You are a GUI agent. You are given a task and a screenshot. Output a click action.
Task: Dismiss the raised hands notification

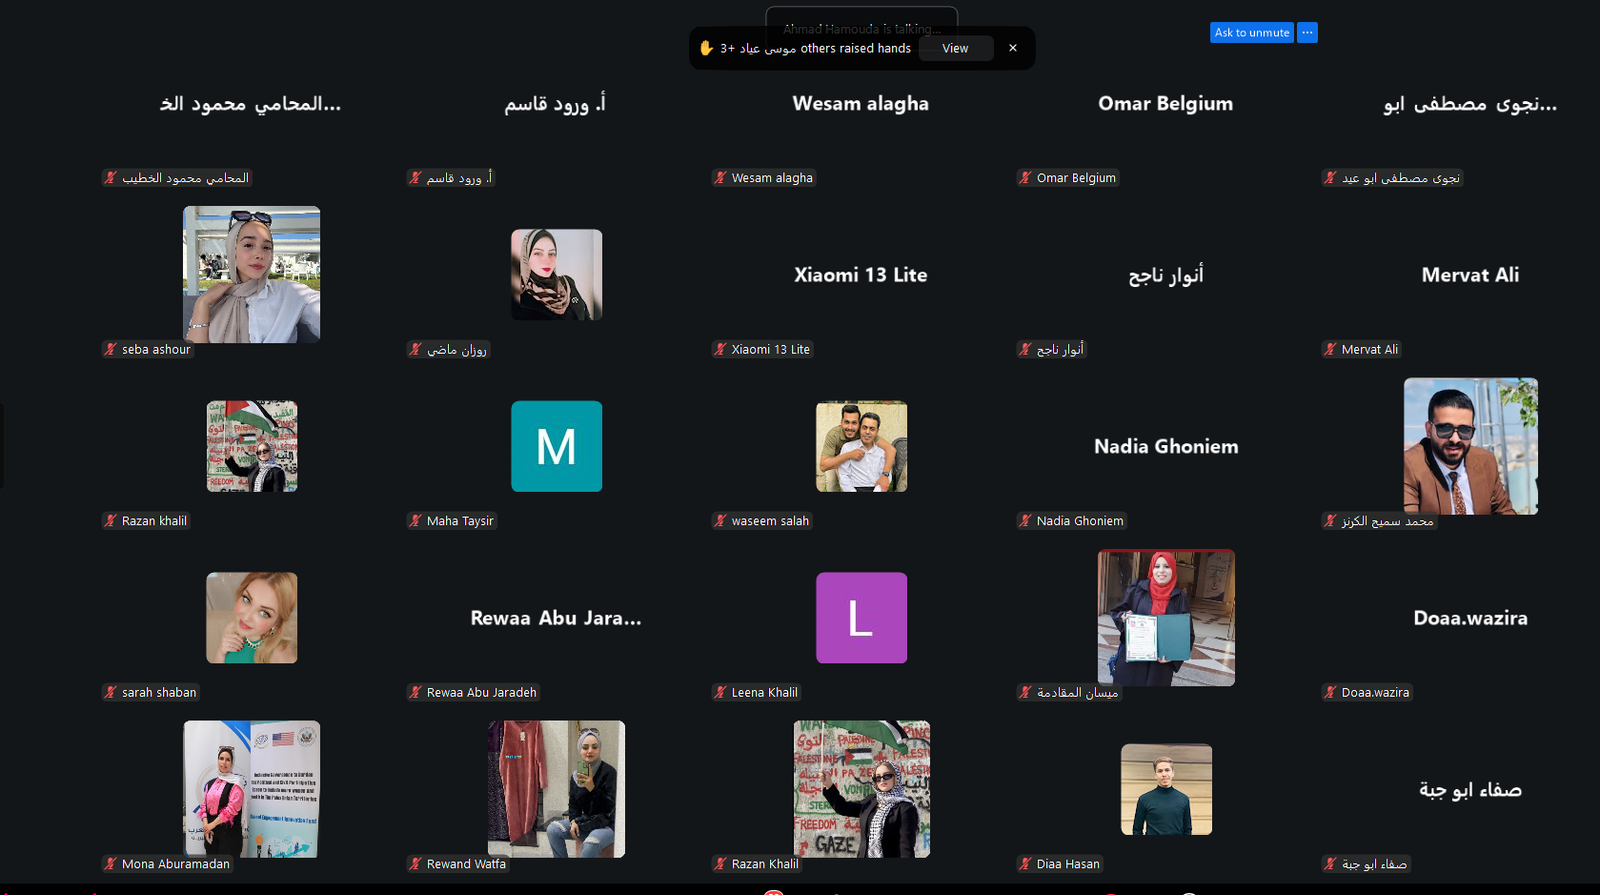[x=1013, y=48]
